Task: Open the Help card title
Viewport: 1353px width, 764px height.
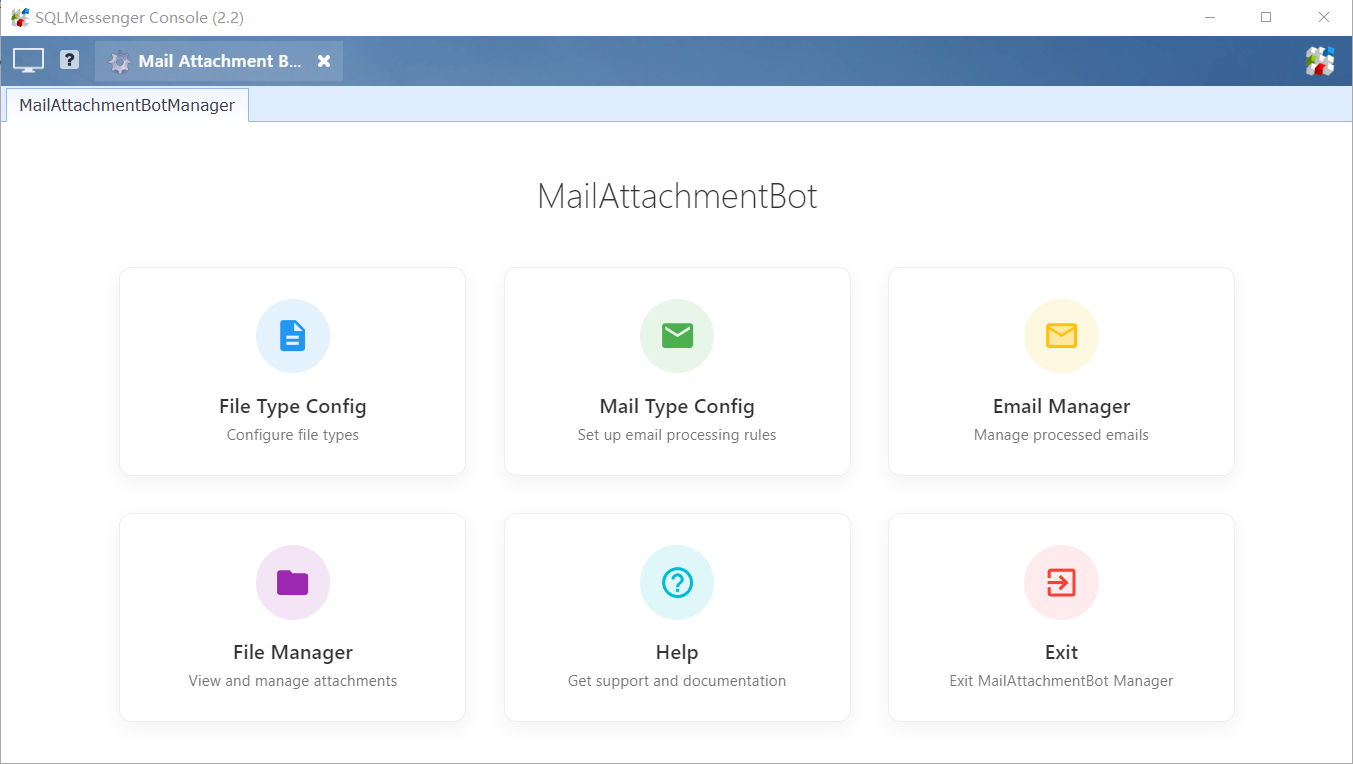Action: pos(677,653)
